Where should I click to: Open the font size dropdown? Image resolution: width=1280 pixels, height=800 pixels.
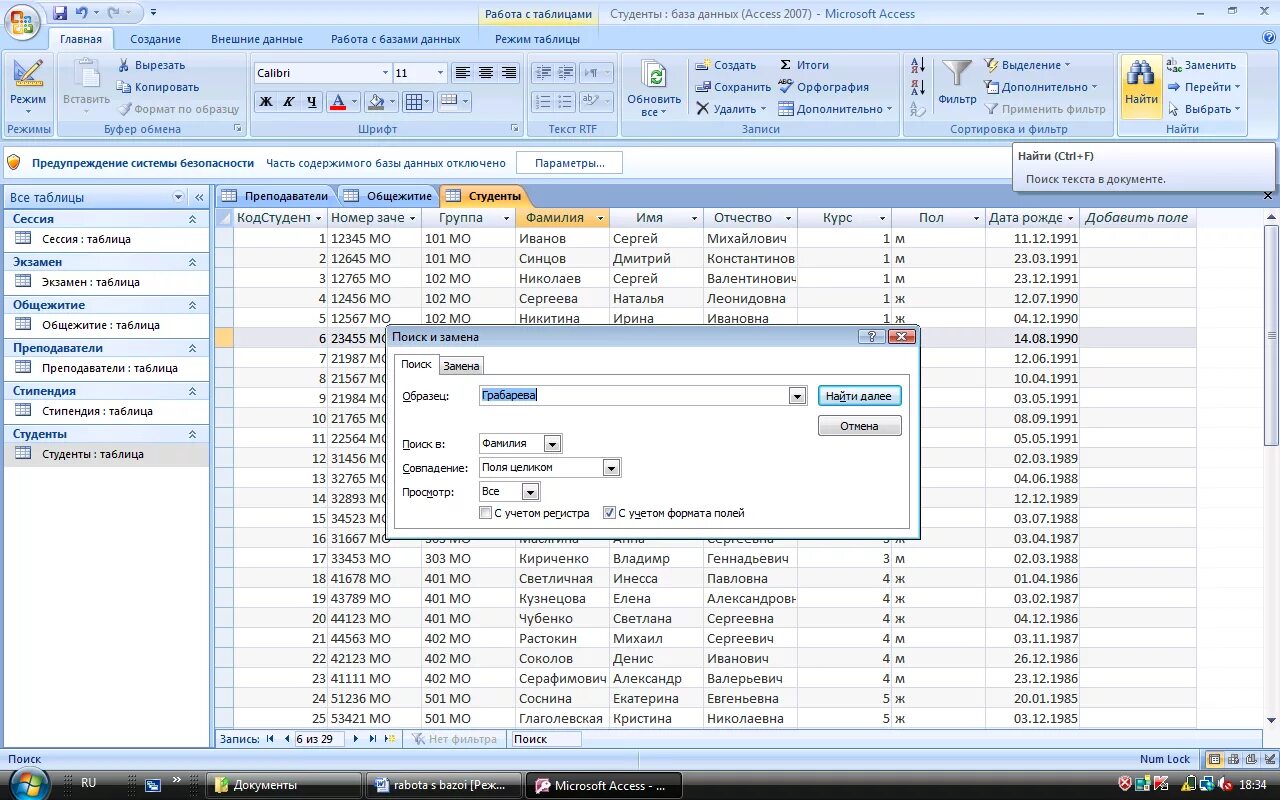440,73
